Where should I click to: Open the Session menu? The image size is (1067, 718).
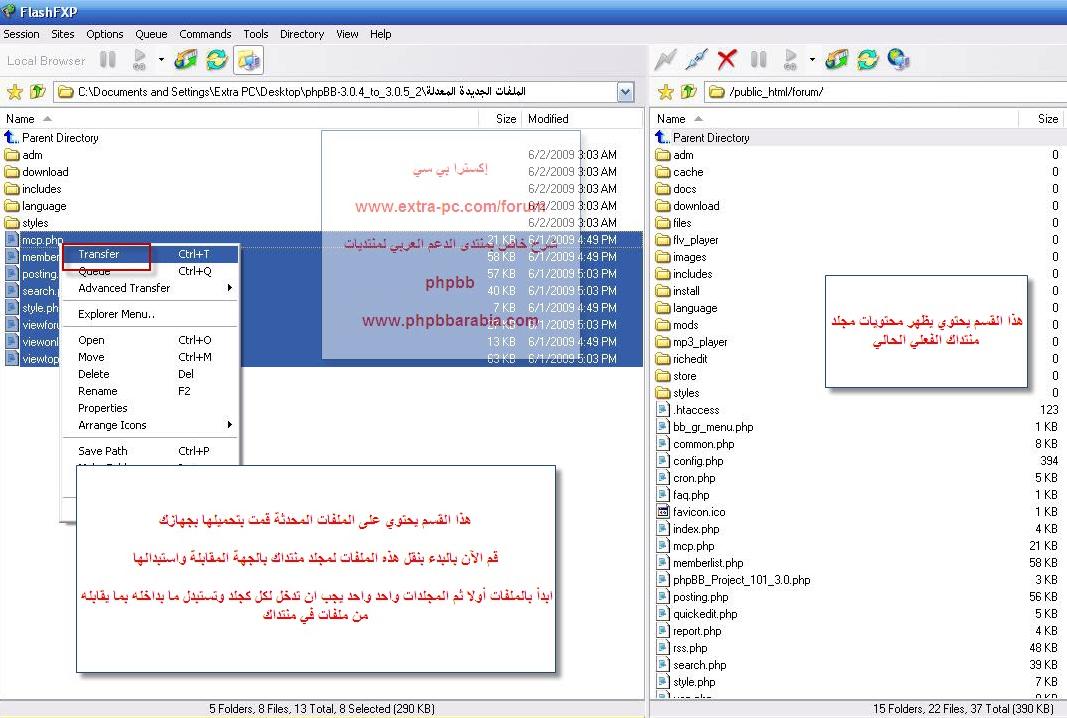[x=21, y=34]
